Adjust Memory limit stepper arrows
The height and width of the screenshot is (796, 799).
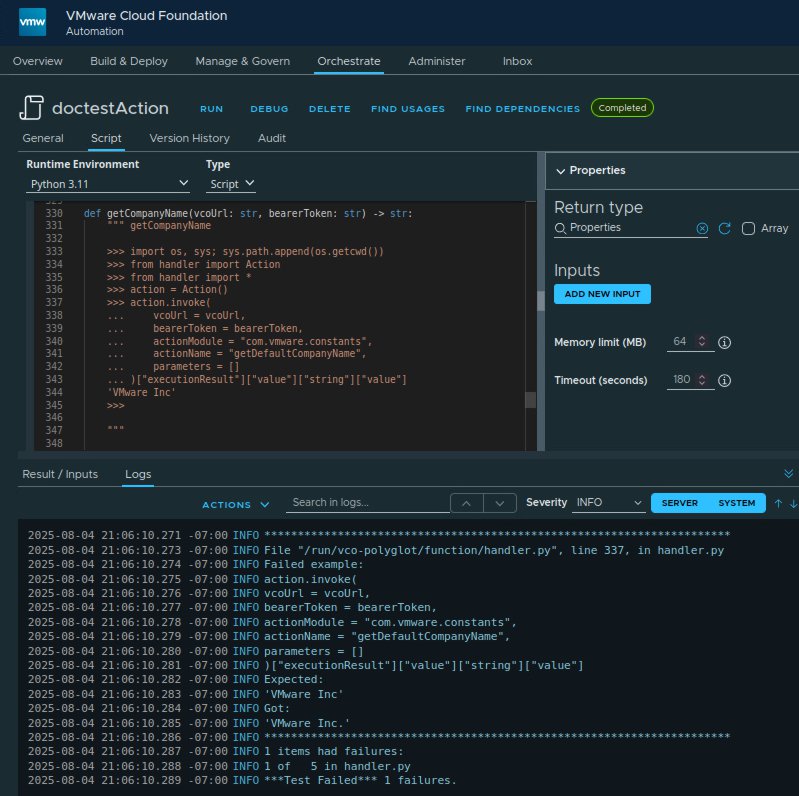pyautogui.click(x=702, y=341)
